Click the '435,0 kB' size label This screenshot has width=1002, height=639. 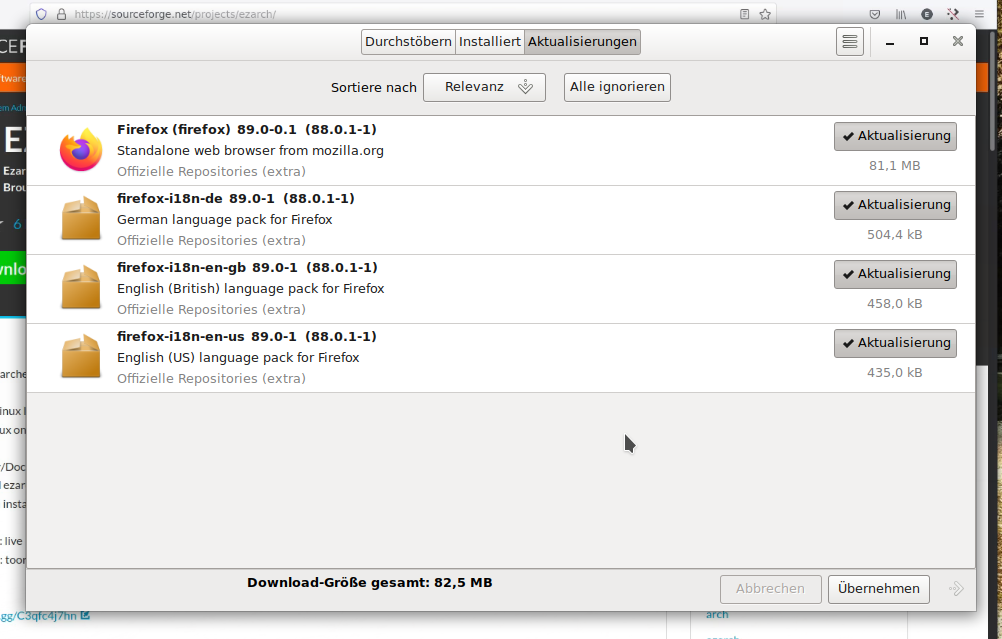(x=895, y=373)
